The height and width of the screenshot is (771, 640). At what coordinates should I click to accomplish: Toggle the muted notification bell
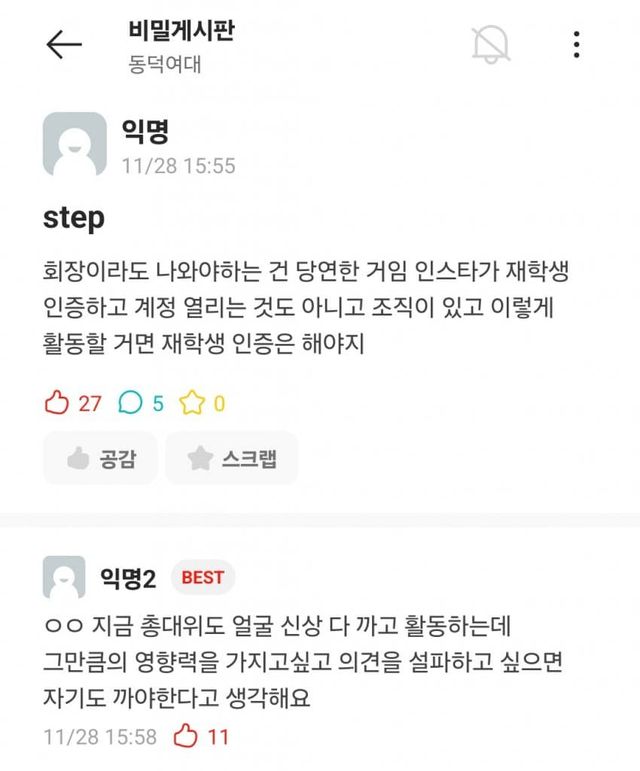click(x=490, y=44)
